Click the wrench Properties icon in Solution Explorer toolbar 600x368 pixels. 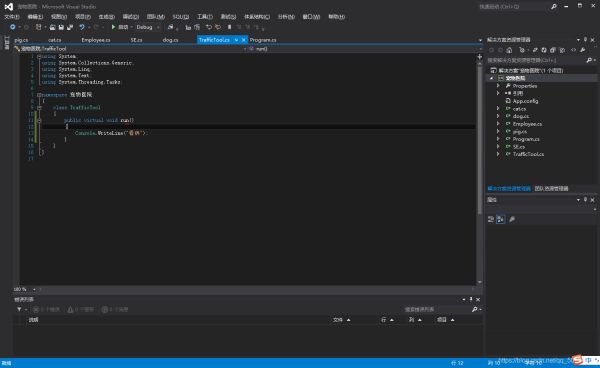click(582, 50)
